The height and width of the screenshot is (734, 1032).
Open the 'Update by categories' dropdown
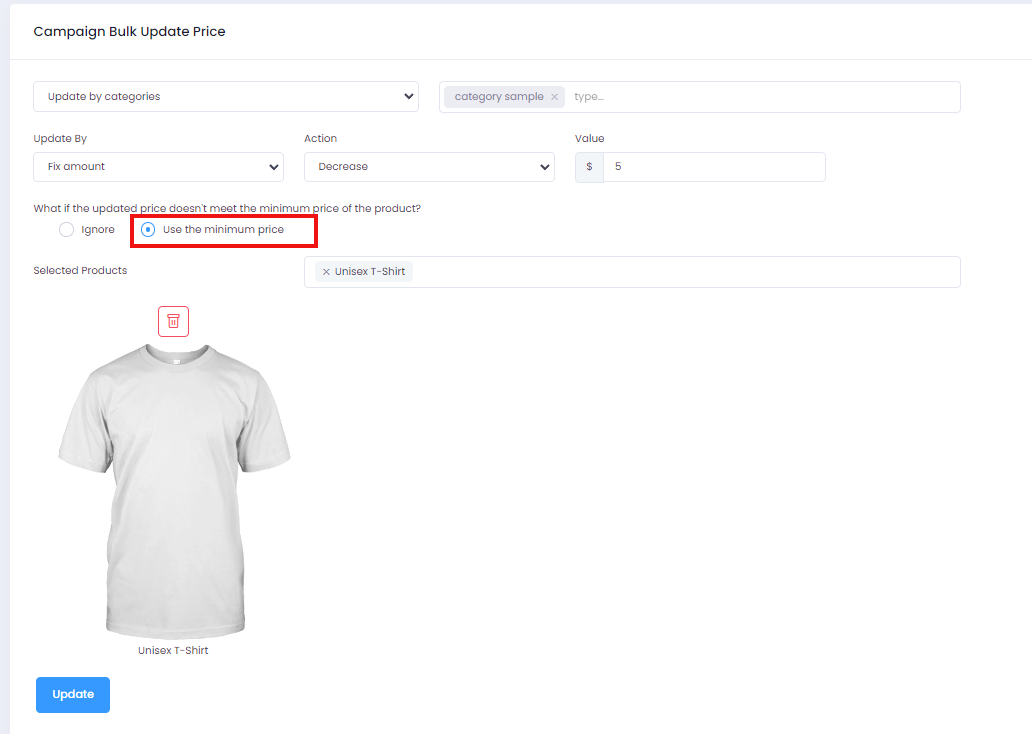coord(226,97)
